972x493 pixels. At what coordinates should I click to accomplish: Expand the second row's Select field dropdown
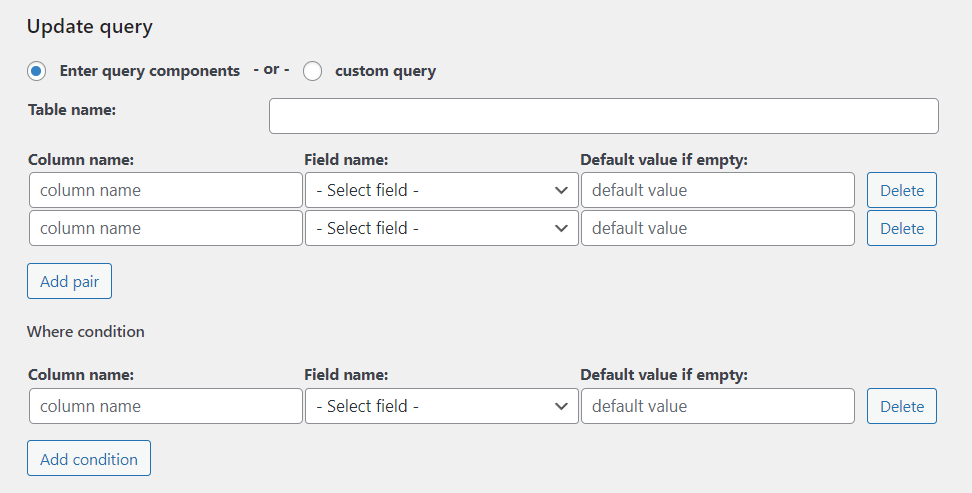click(441, 228)
